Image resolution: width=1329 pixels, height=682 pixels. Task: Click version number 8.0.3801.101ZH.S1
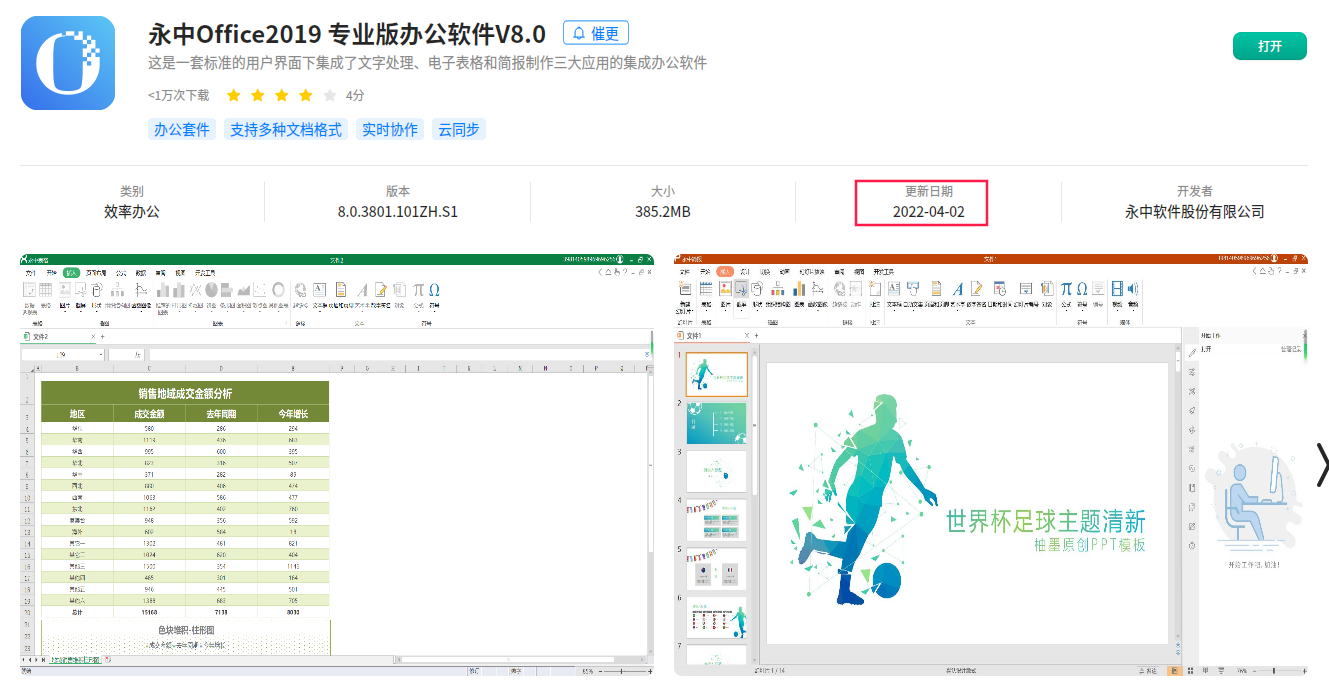click(398, 212)
